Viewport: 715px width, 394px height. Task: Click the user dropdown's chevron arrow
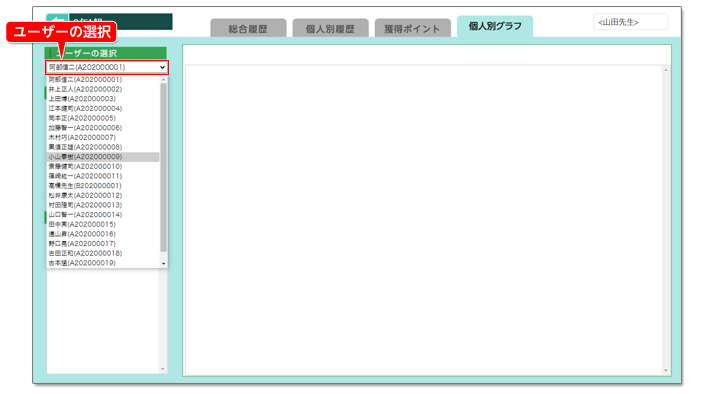point(162,67)
